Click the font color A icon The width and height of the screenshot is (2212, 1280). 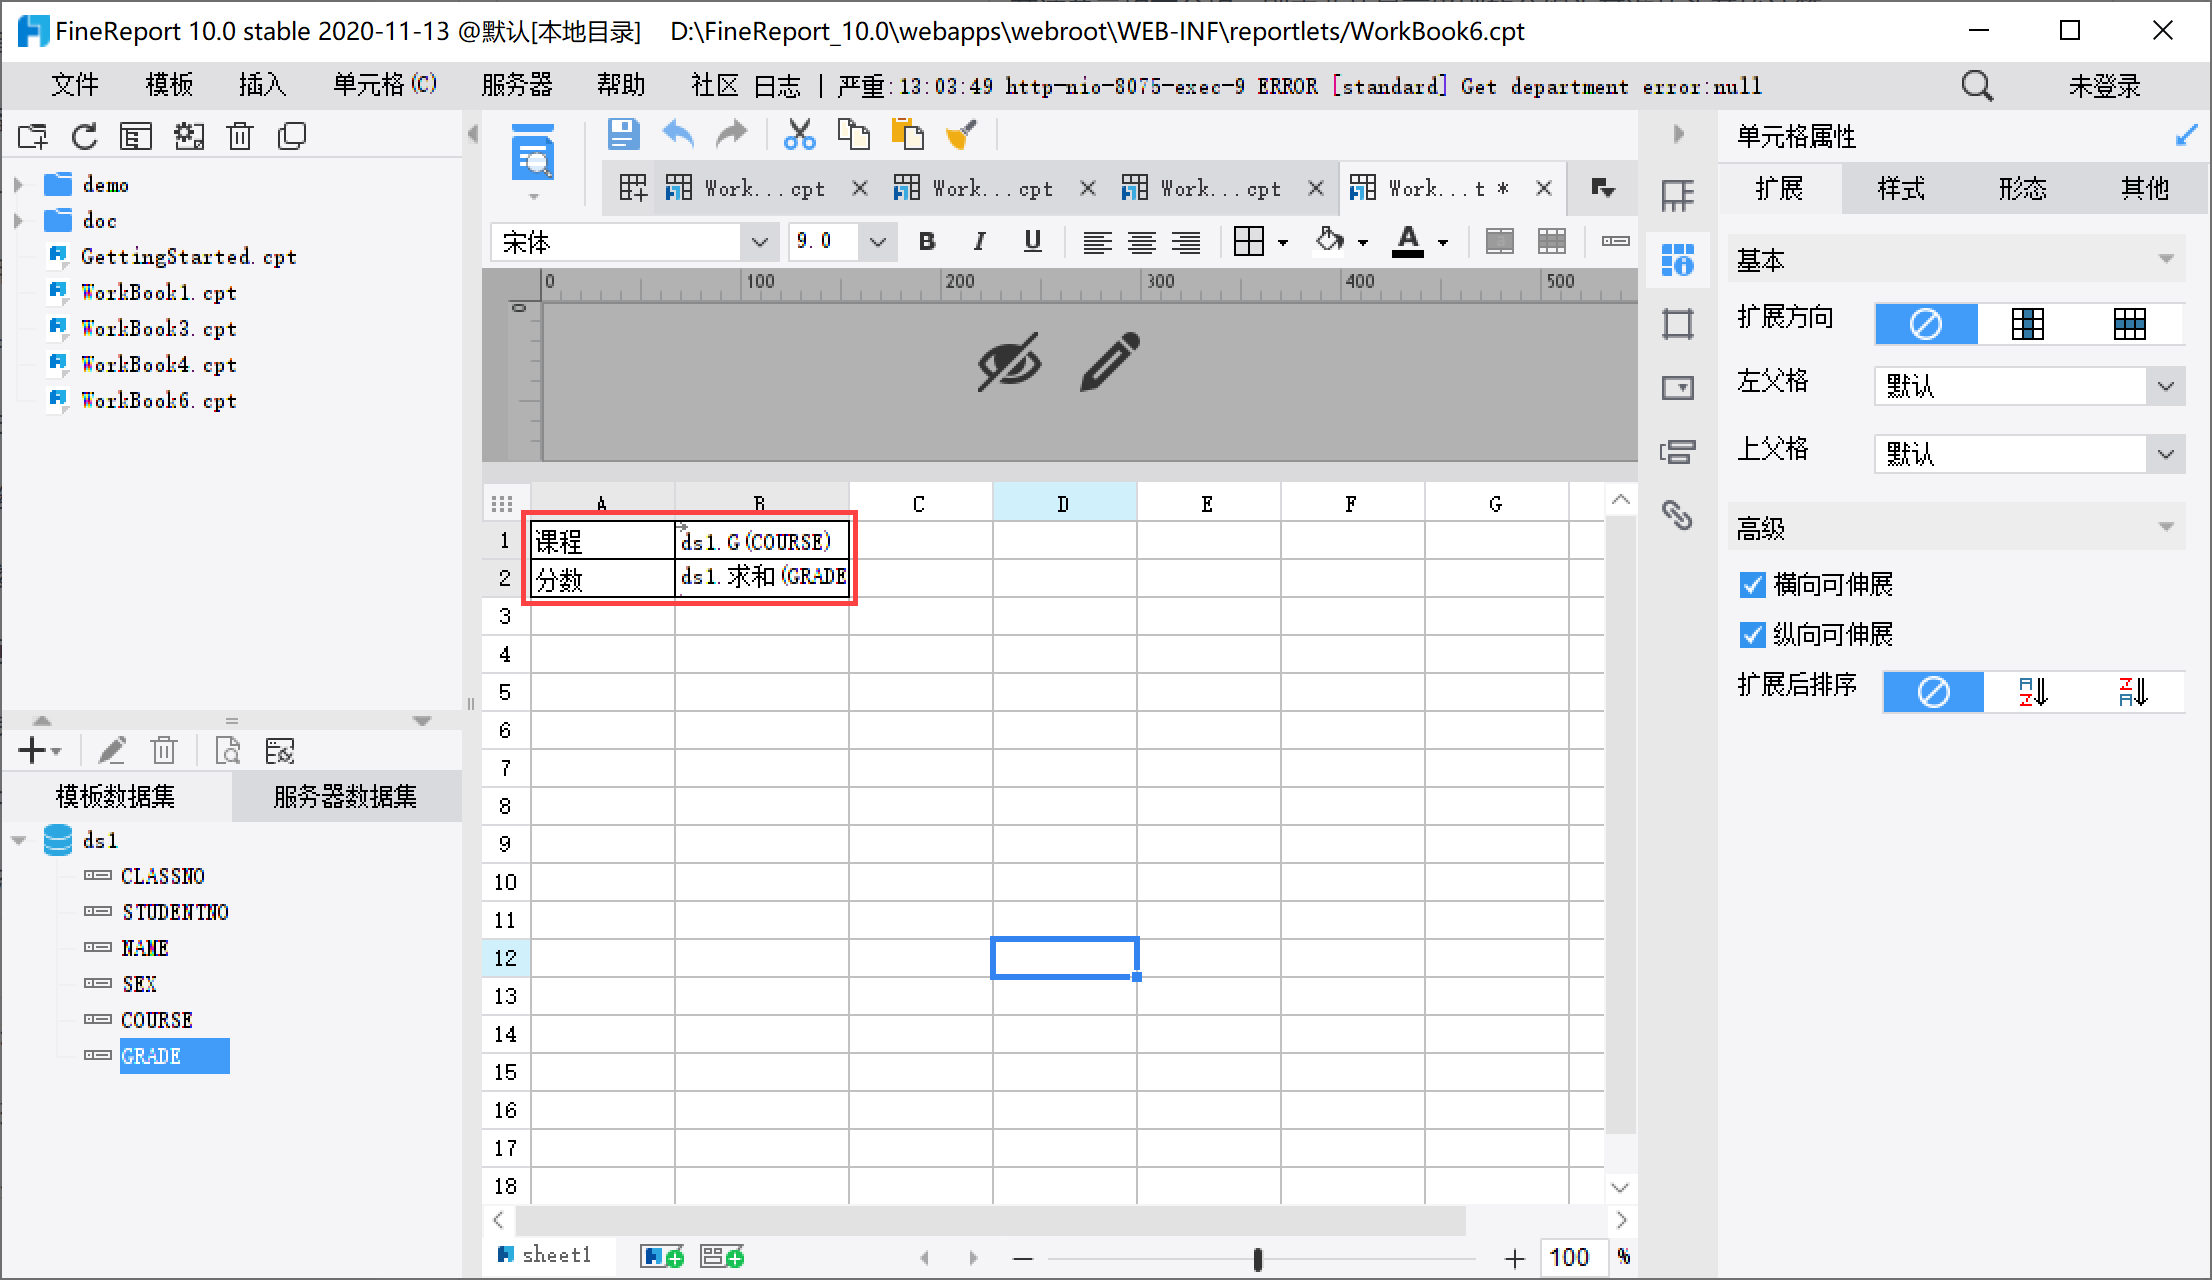tap(1408, 242)
